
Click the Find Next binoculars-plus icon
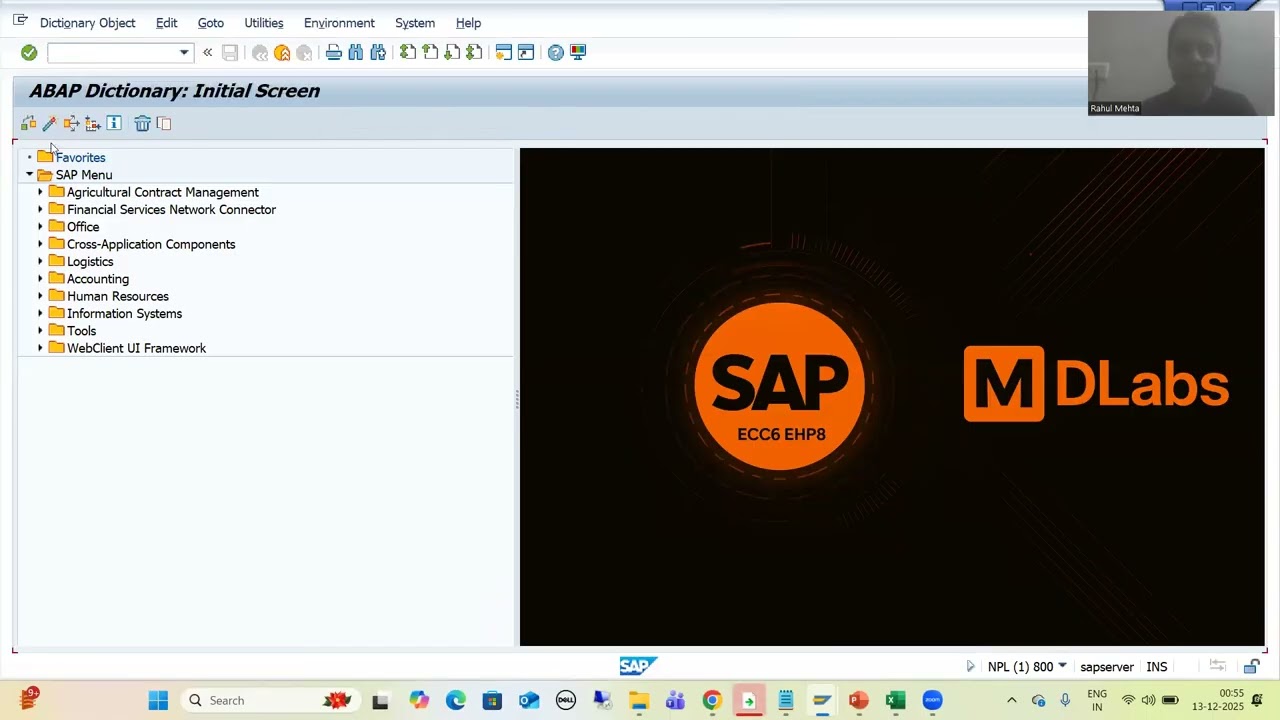coord(377,52)
